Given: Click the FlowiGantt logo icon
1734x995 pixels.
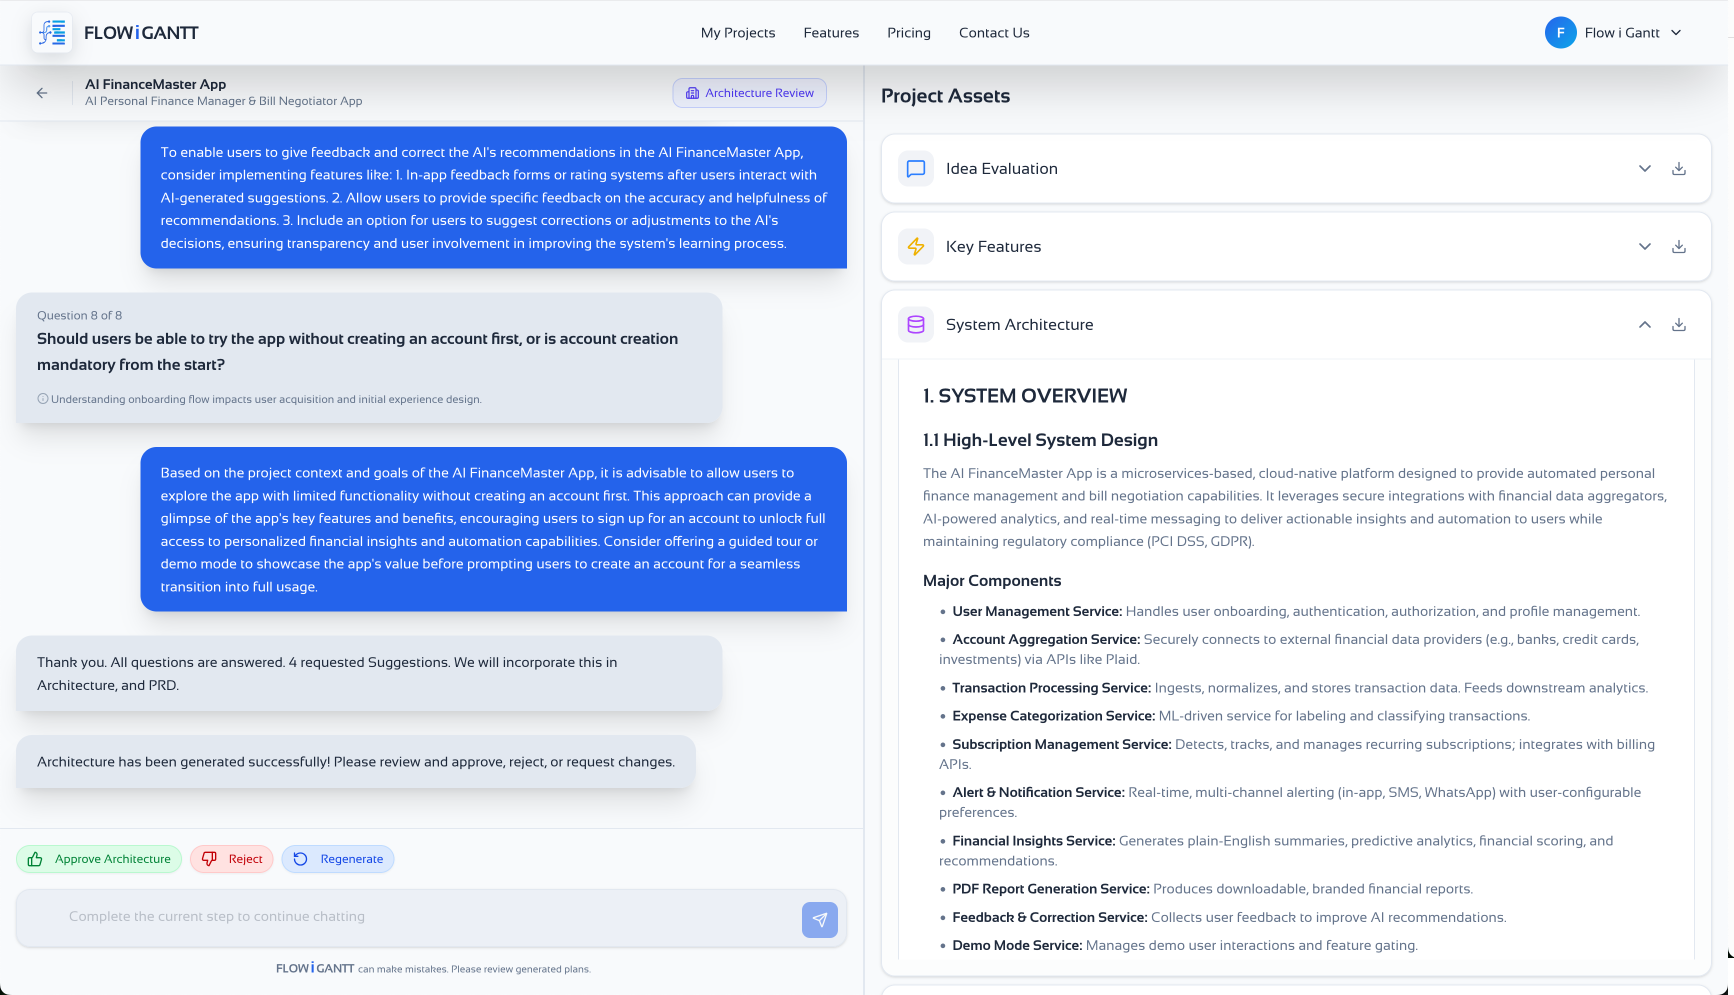Looking at the screenshot, I should pyautogui.click(x=52, y=33).
